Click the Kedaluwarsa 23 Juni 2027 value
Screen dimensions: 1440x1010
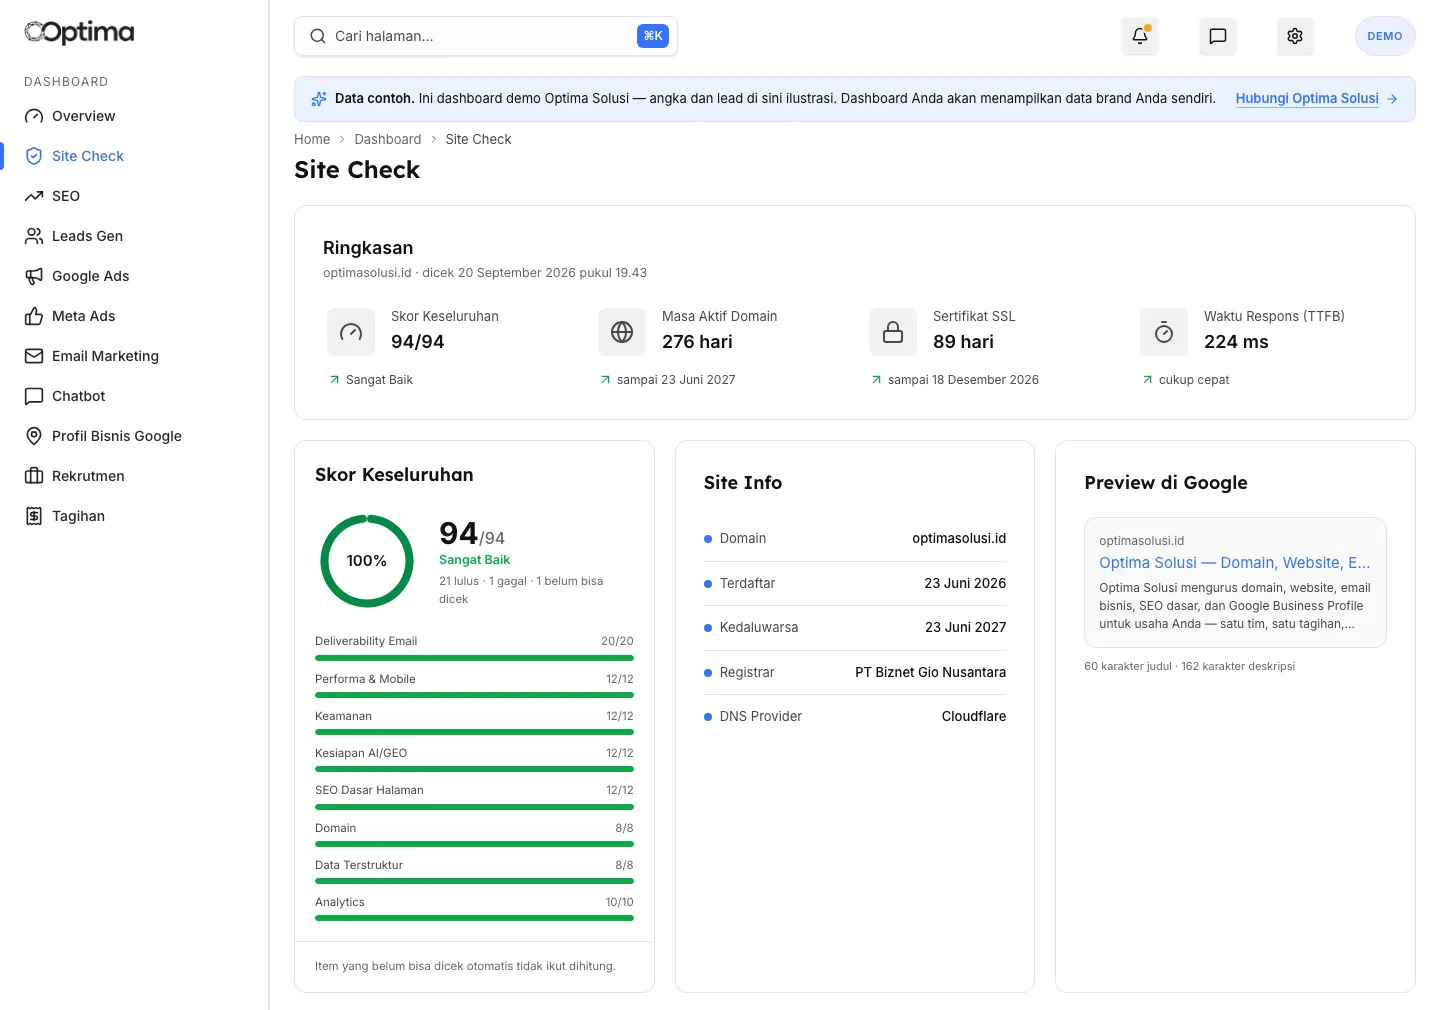click(965, 627)
